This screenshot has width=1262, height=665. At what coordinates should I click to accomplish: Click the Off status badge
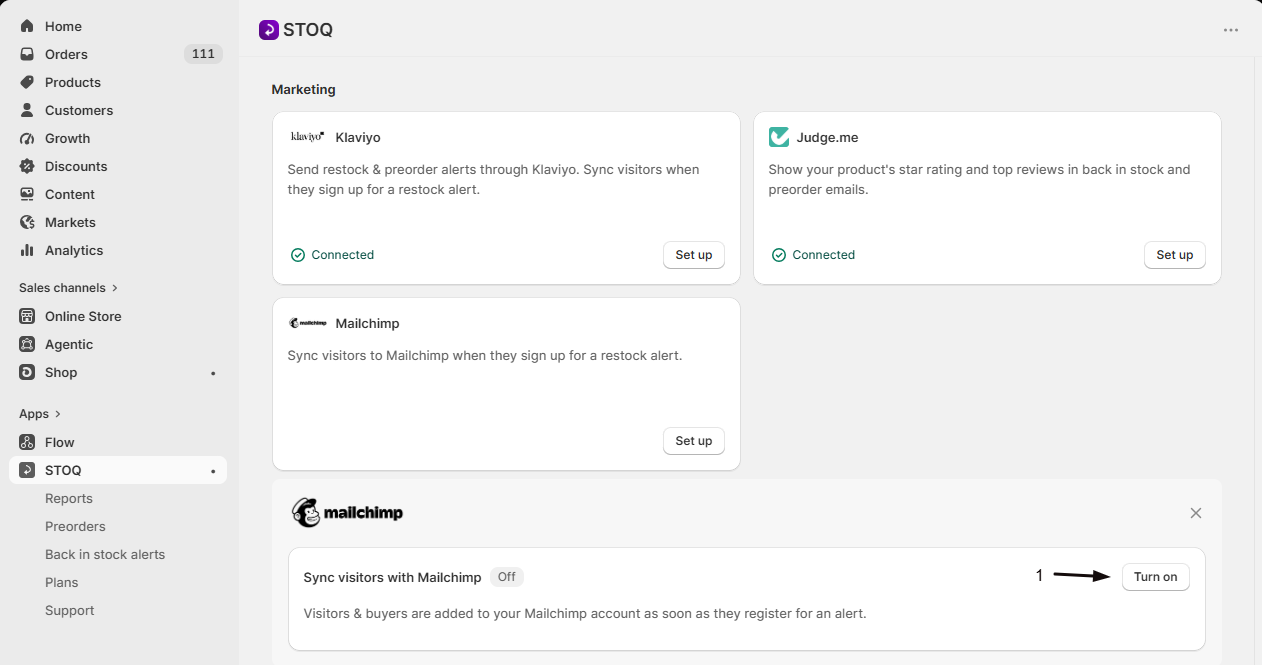pos(507,577)
